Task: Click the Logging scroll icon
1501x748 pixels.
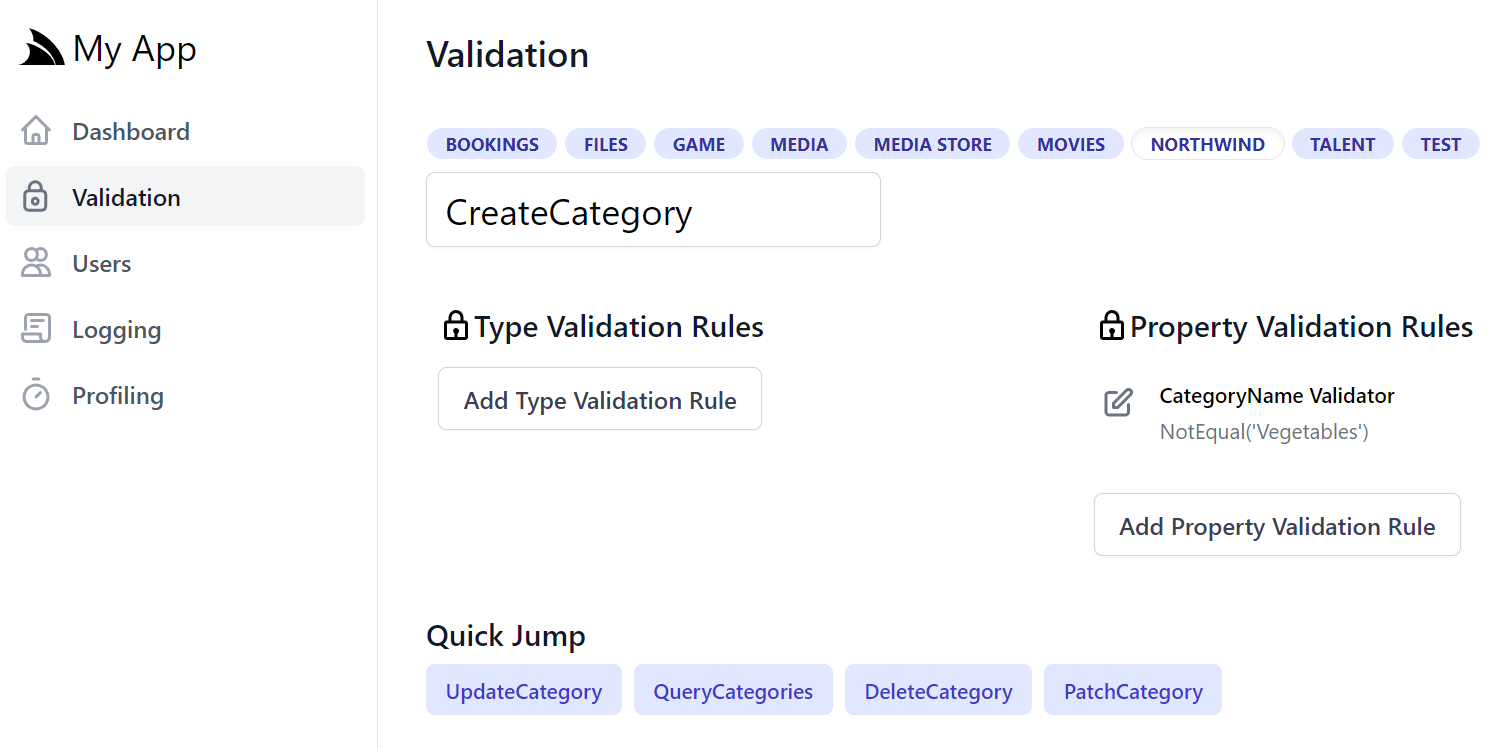Action: pos(36,329)
